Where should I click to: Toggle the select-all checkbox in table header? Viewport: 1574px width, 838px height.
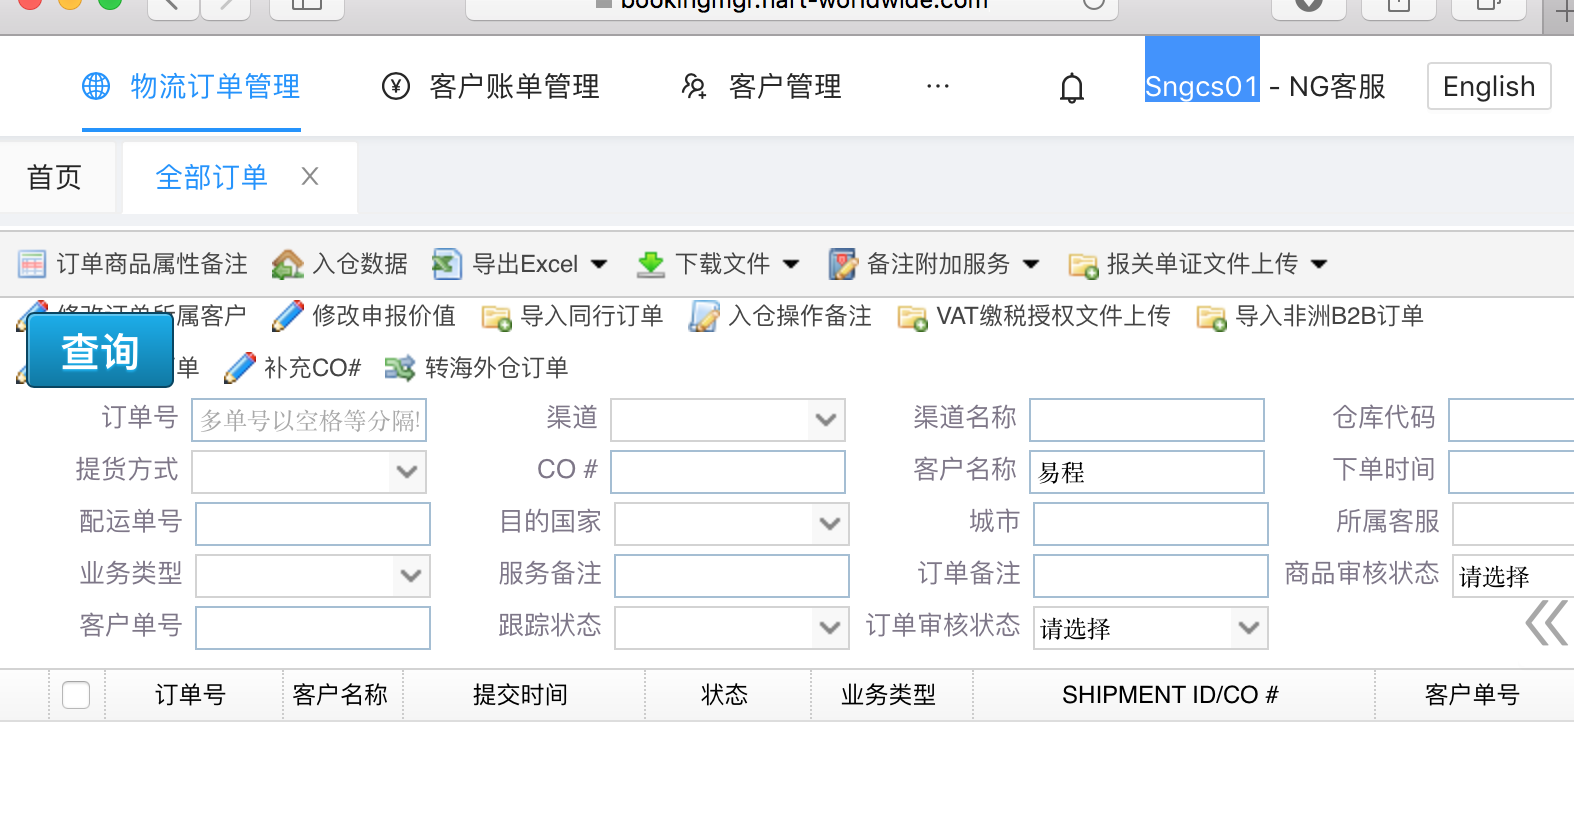point(76,695)
